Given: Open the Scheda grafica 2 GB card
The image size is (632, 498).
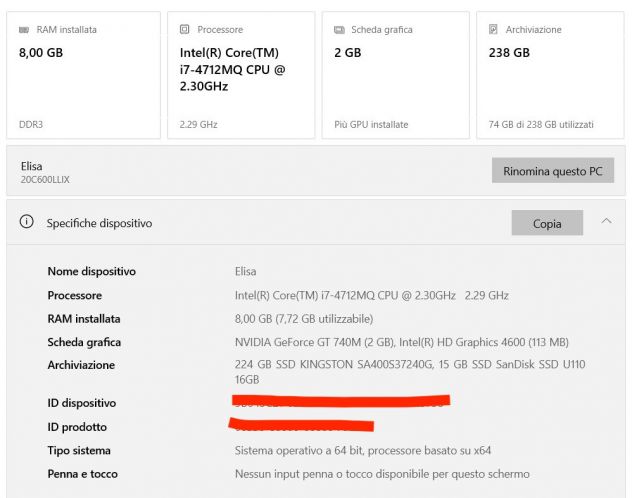Looking at the screenshot, I should pyautogui.click(x=395, y=75).
